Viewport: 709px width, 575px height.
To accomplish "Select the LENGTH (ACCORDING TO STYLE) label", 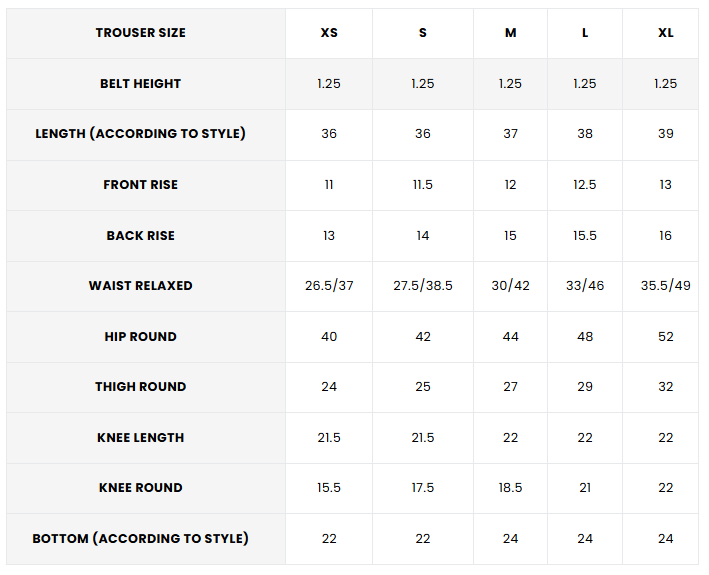I will 140,134.
